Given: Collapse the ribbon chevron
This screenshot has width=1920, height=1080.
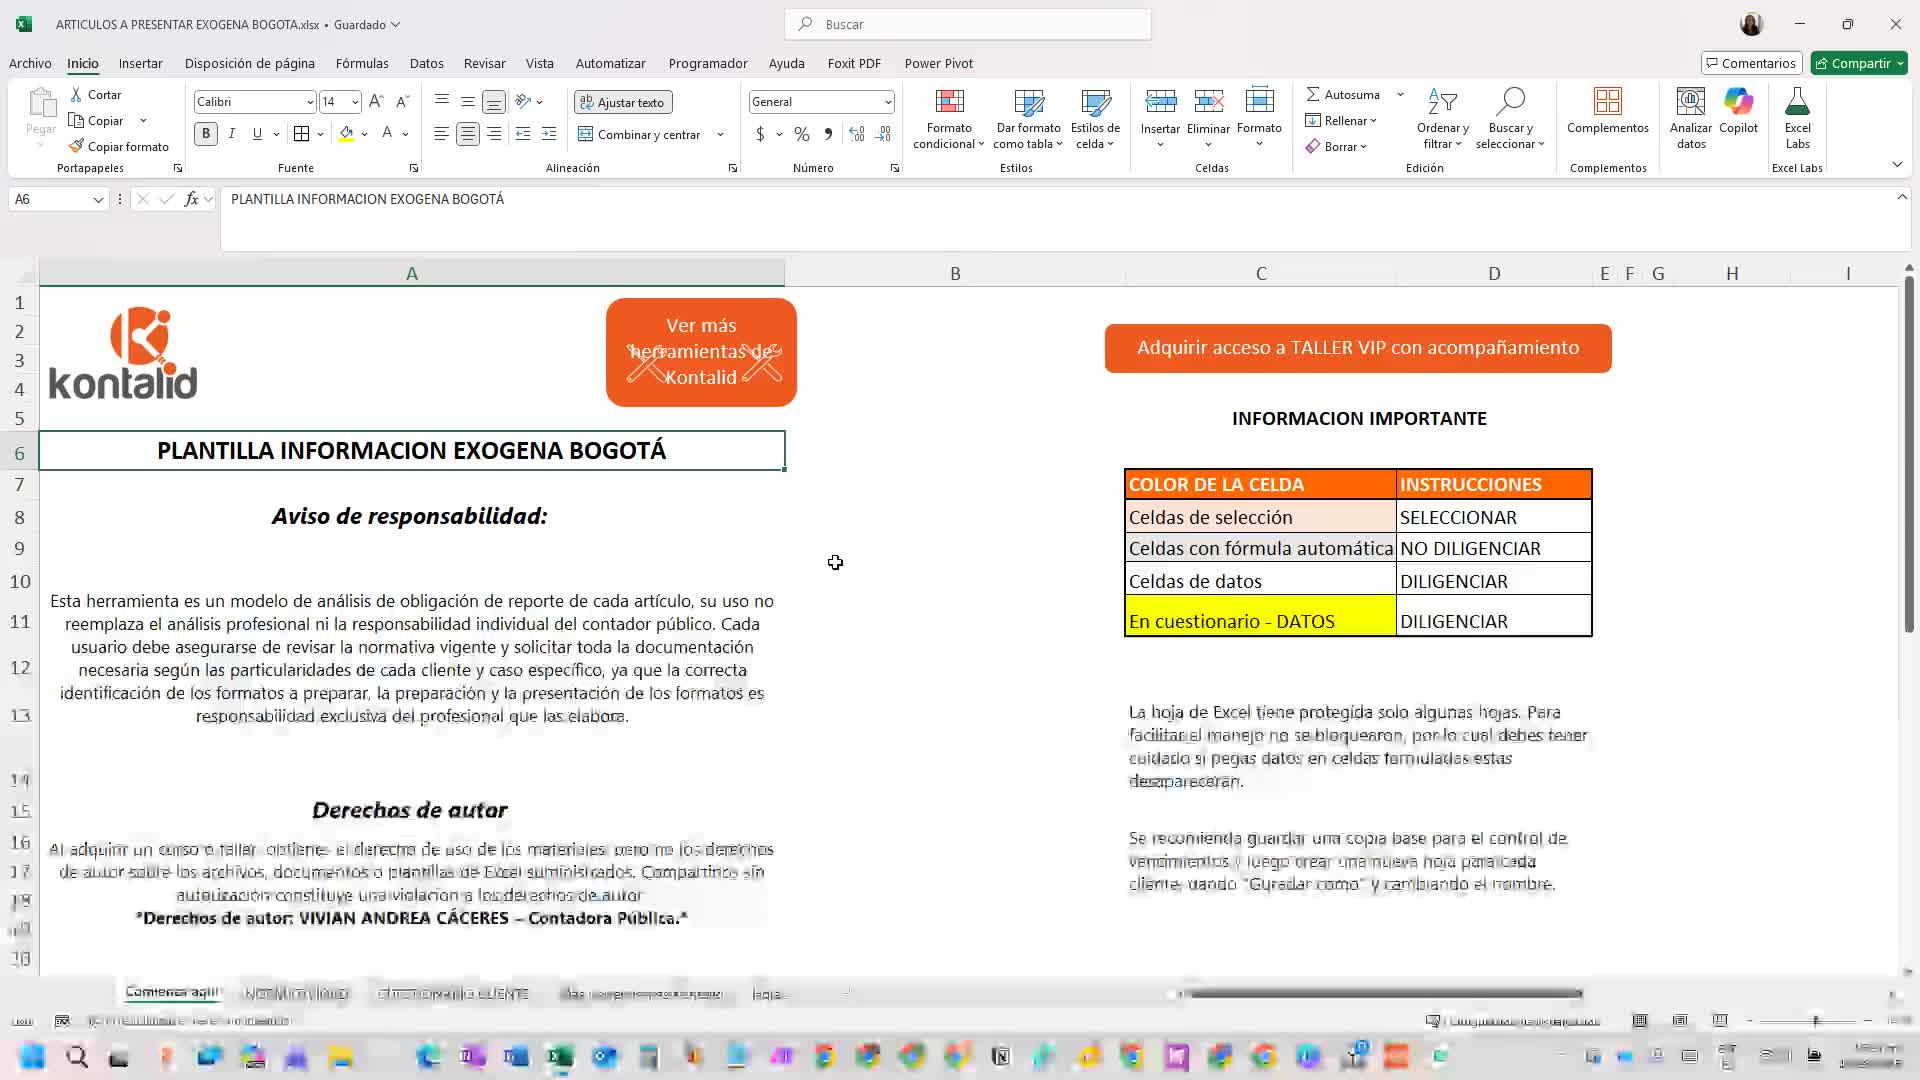Looking at the screenshot, I should 1897,164.
